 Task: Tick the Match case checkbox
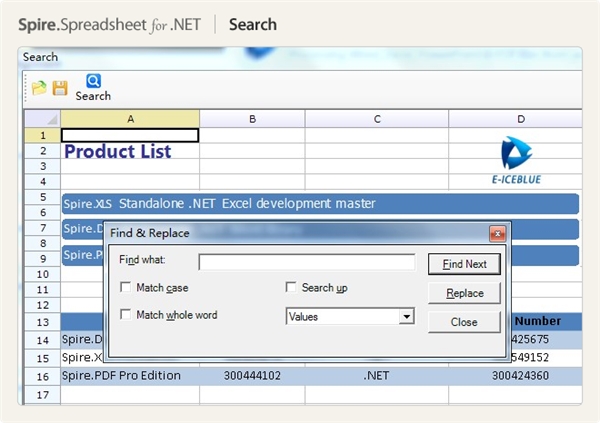point(126,287)
